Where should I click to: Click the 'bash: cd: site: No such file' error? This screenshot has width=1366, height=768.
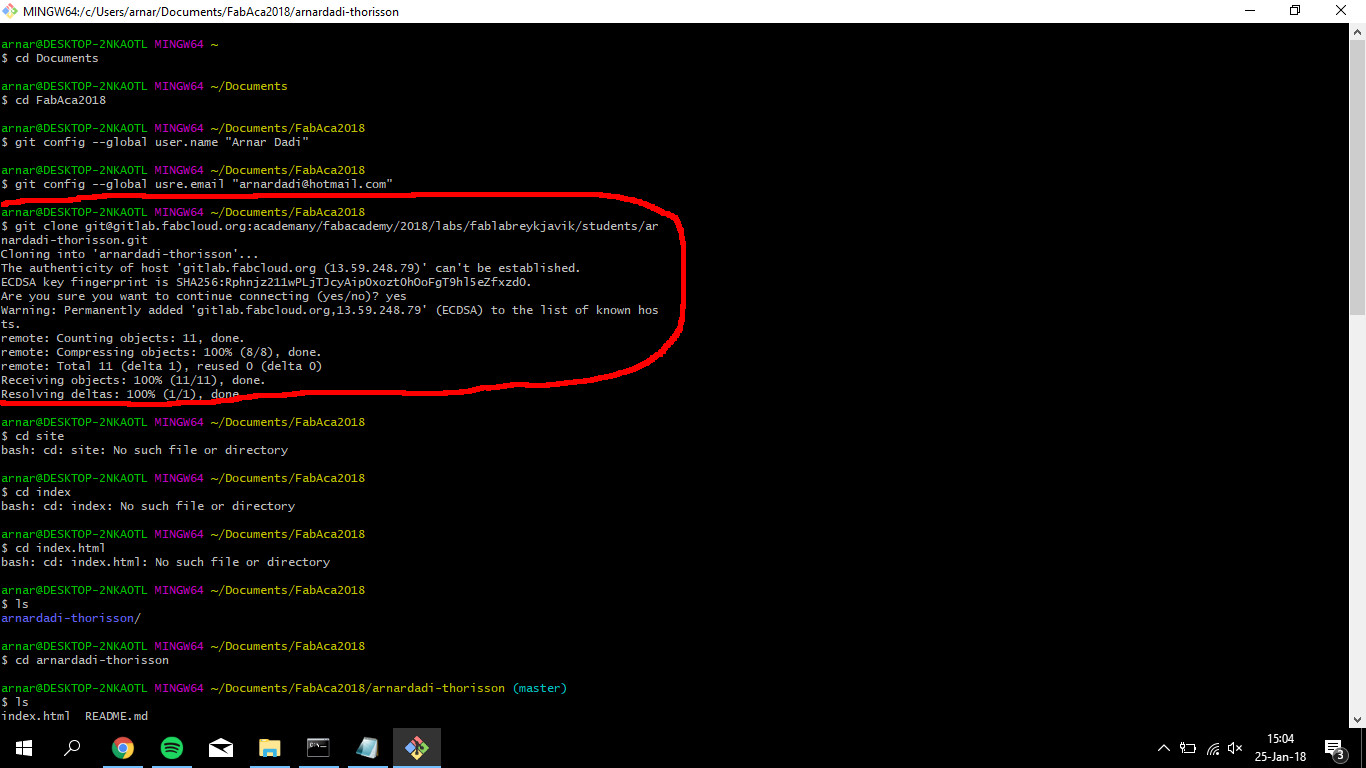(x=144, y=450)
